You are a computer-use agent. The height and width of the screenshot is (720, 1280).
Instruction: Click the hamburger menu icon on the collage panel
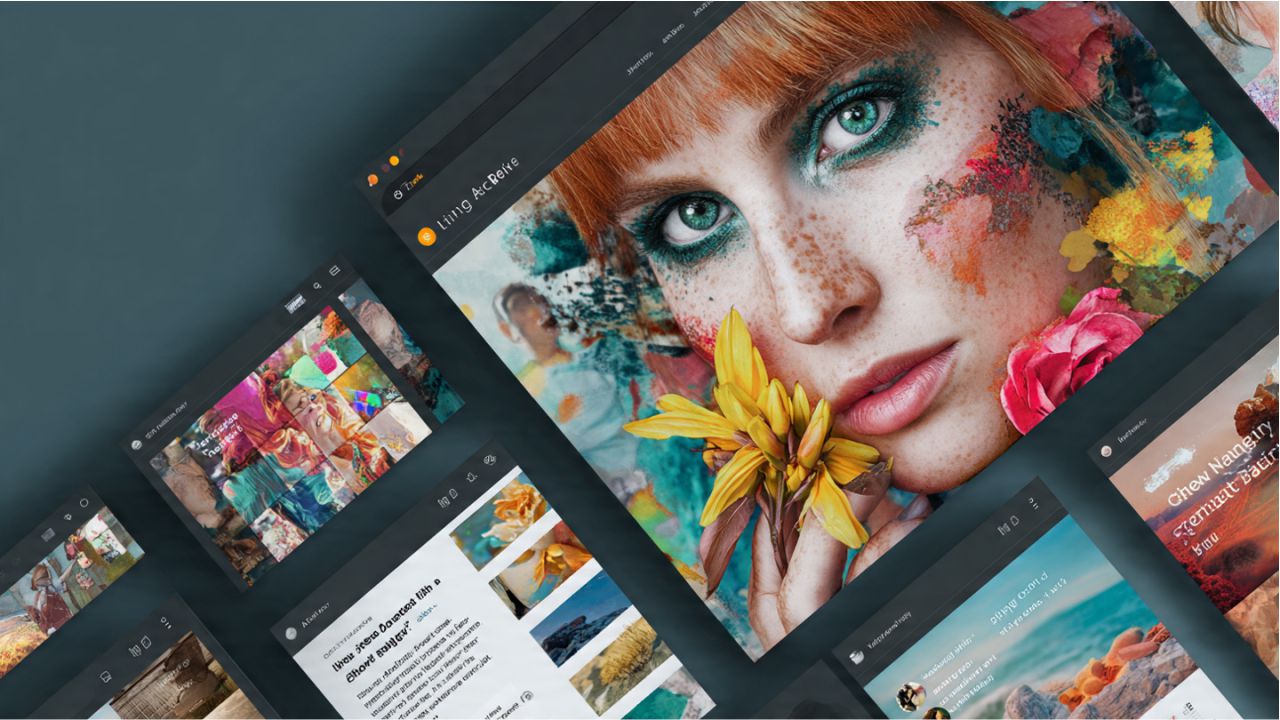[334, 270]
